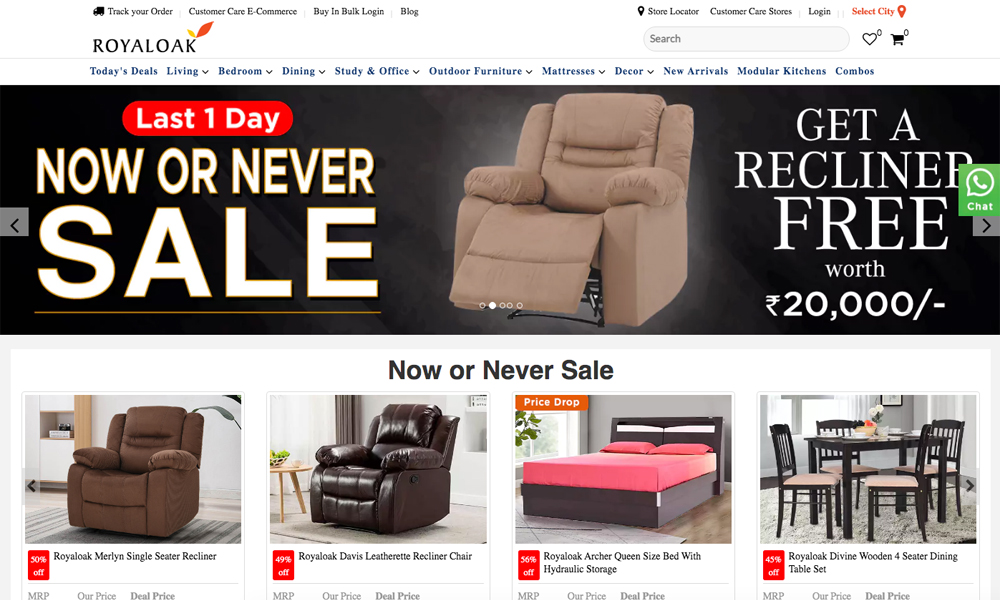Screen dimensions: 1000x600
Task: Open the shopping cart icon
Action: (897, 40)
